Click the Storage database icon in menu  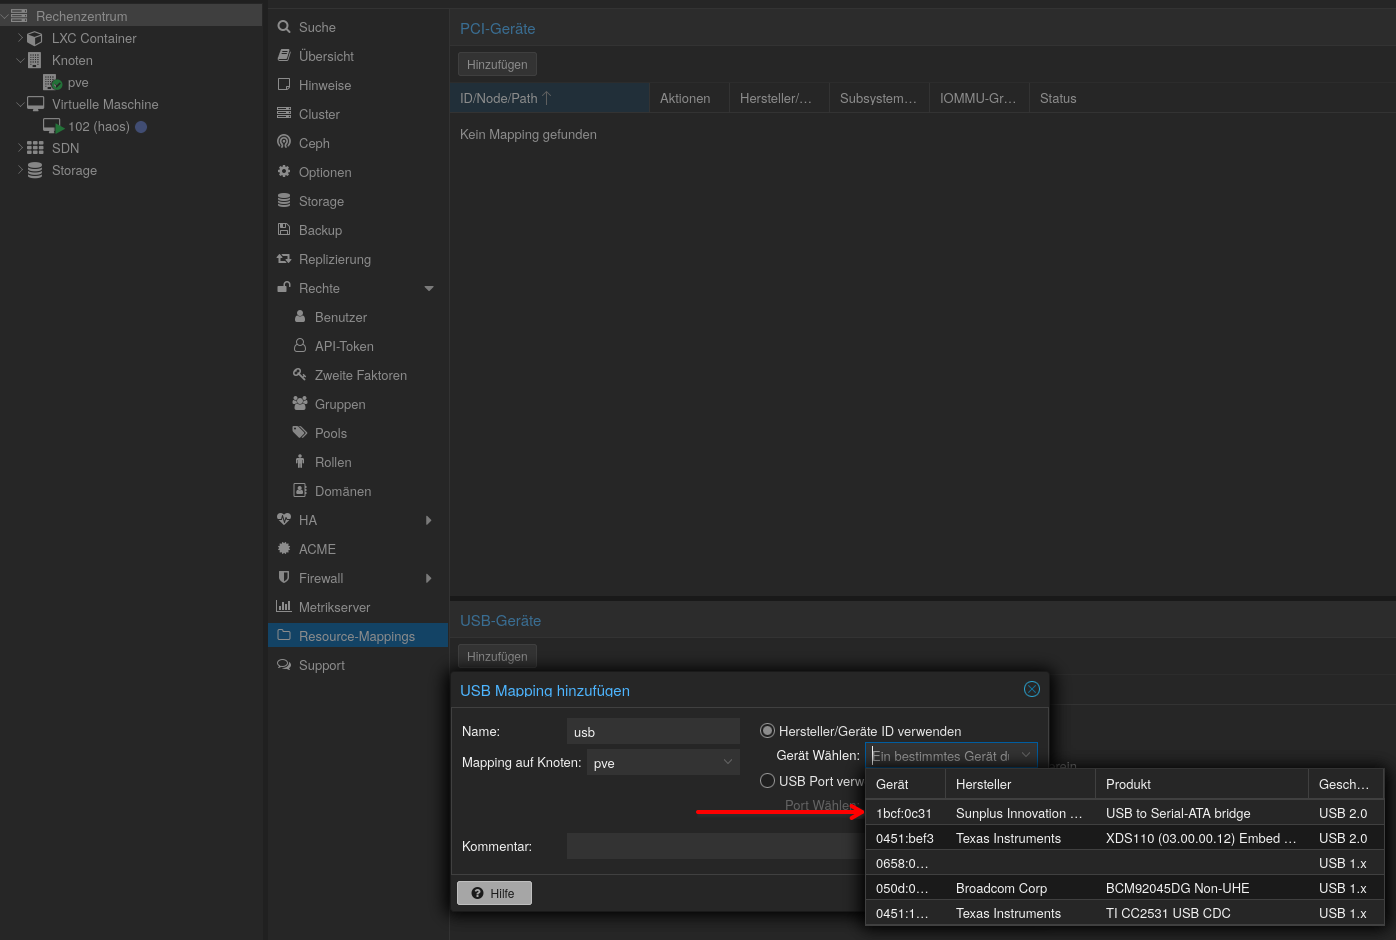pyautogui.click(x=284, y=201)
